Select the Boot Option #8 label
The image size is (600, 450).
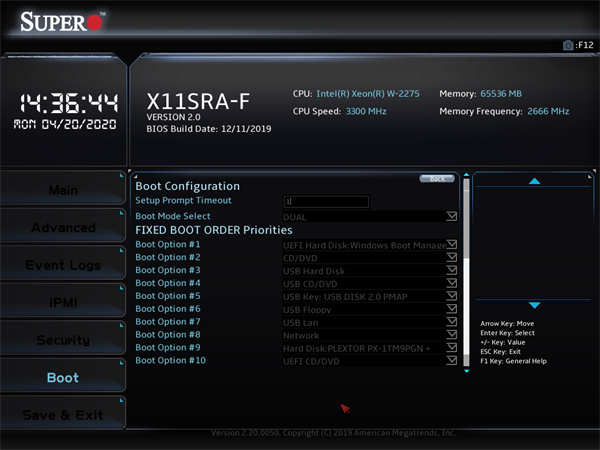tap(168, 335)
